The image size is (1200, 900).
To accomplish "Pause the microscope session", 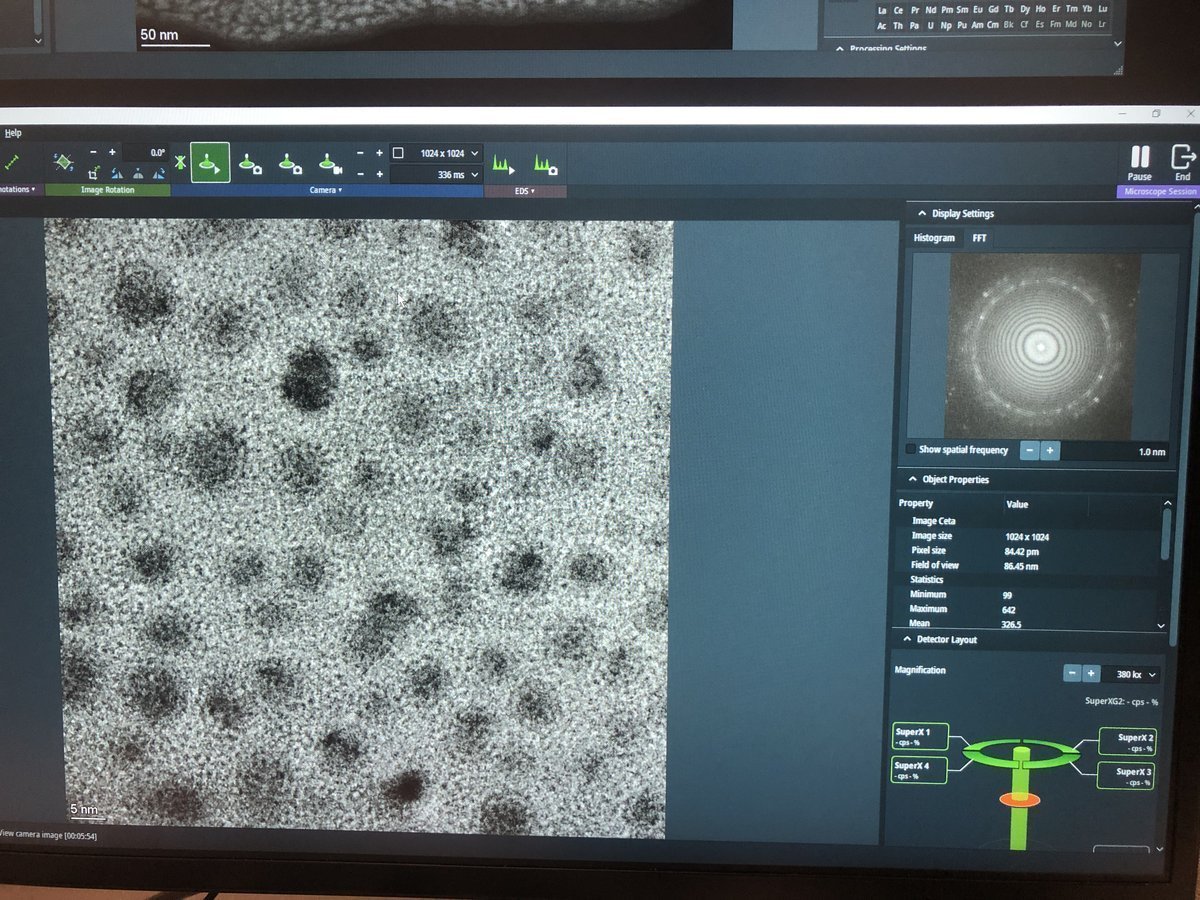I will click(x=1139, y=162).
